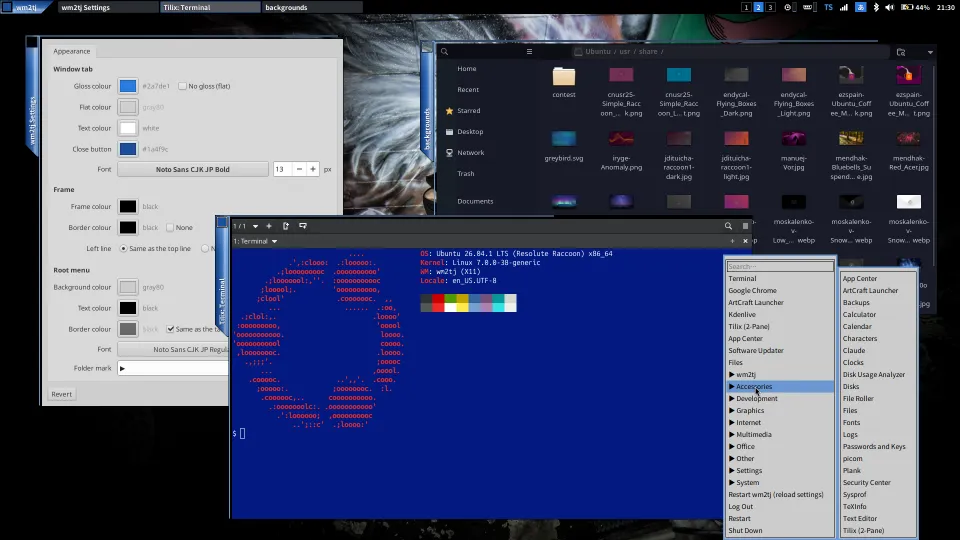
Task: Click the network signal tray icon
Action: [844, 7]
